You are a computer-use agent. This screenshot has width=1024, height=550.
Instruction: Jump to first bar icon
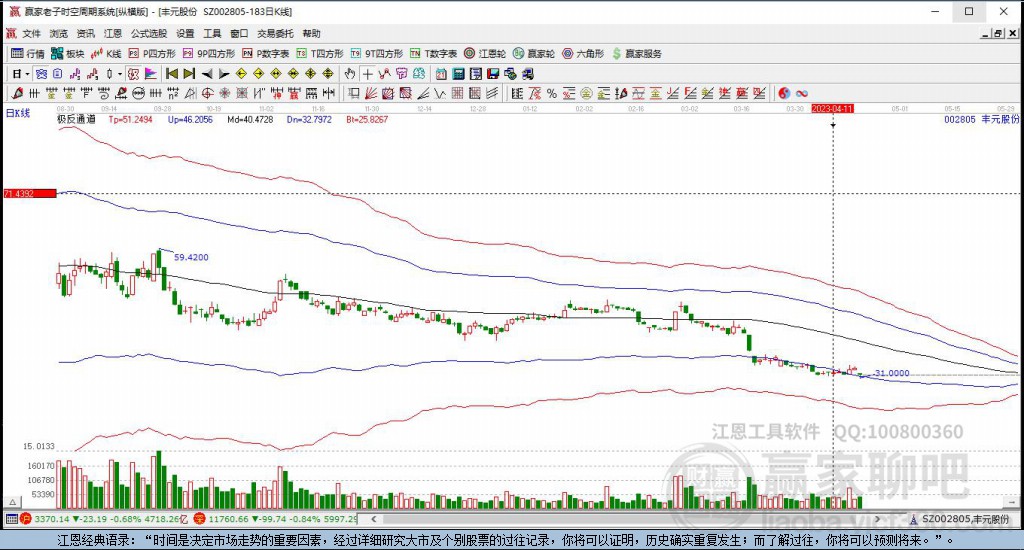[x=172, y=74]
